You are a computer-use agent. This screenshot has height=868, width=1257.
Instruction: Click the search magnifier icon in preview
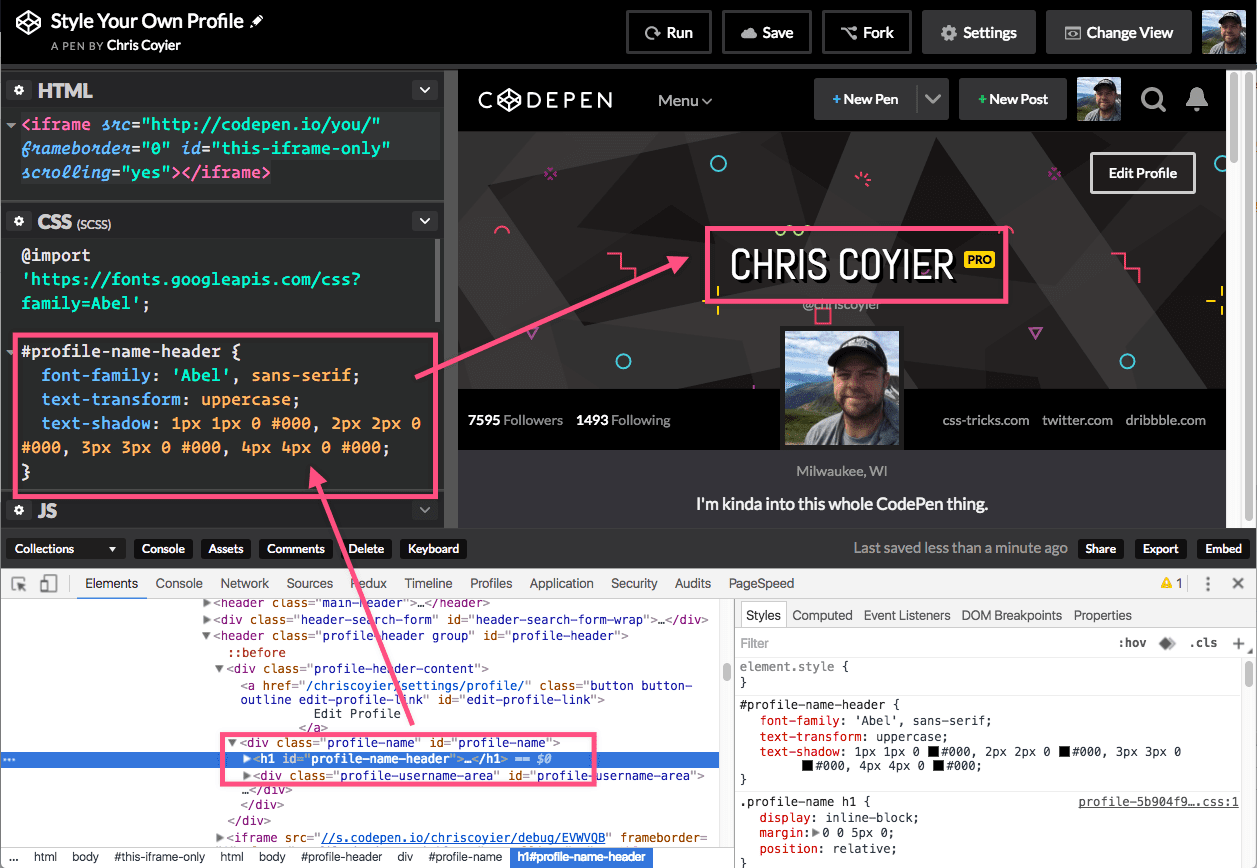click(x=1153, y=99)
